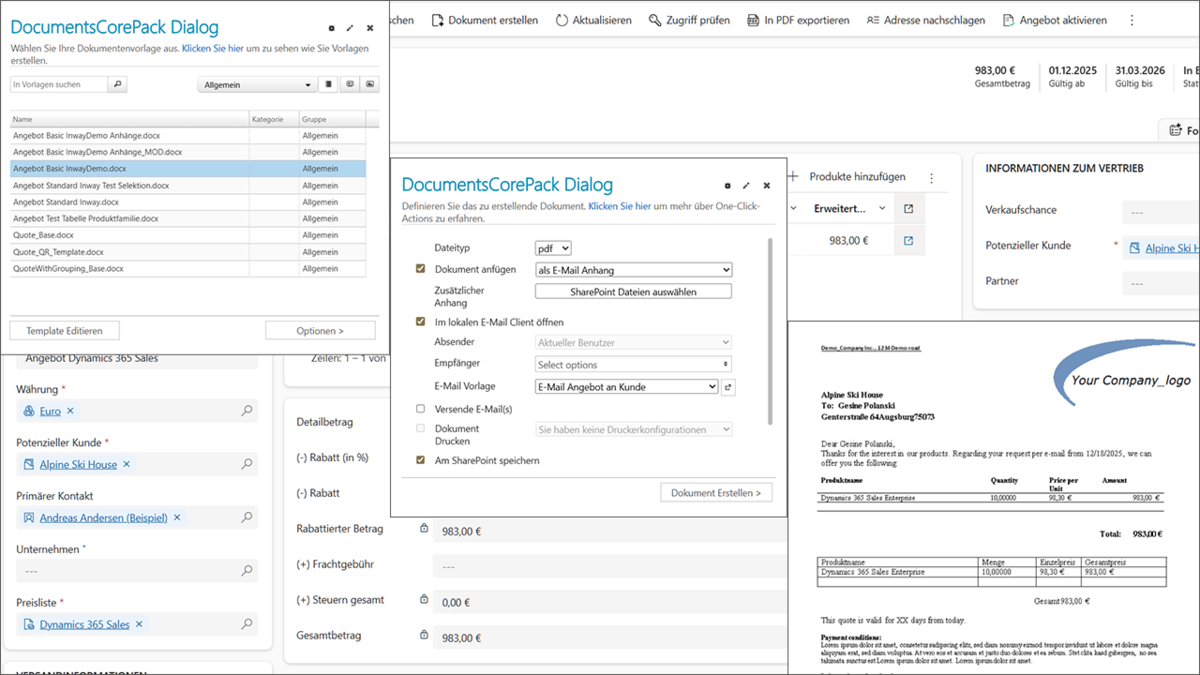Open the Dateityp pdf dropdown

point(553,248)
